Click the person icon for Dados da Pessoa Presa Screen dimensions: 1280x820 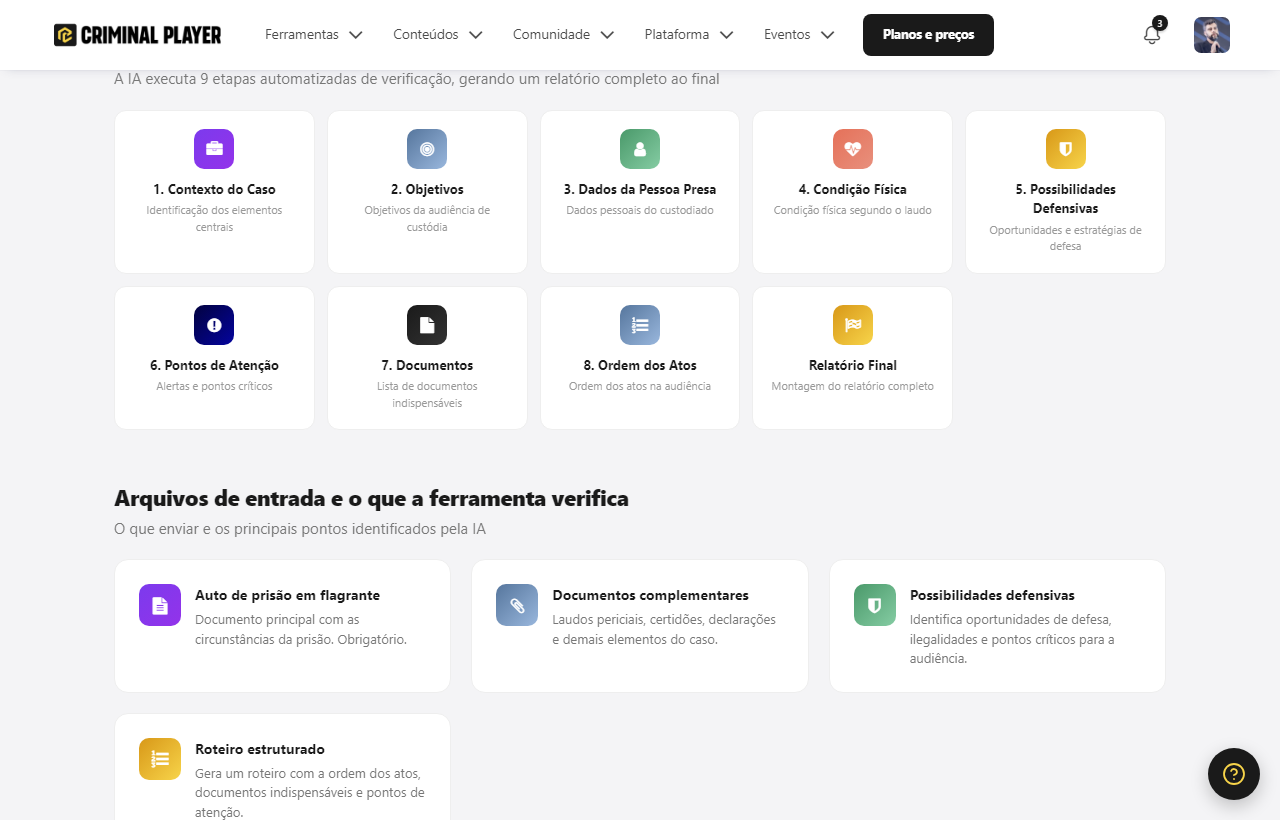coord(640,149)
